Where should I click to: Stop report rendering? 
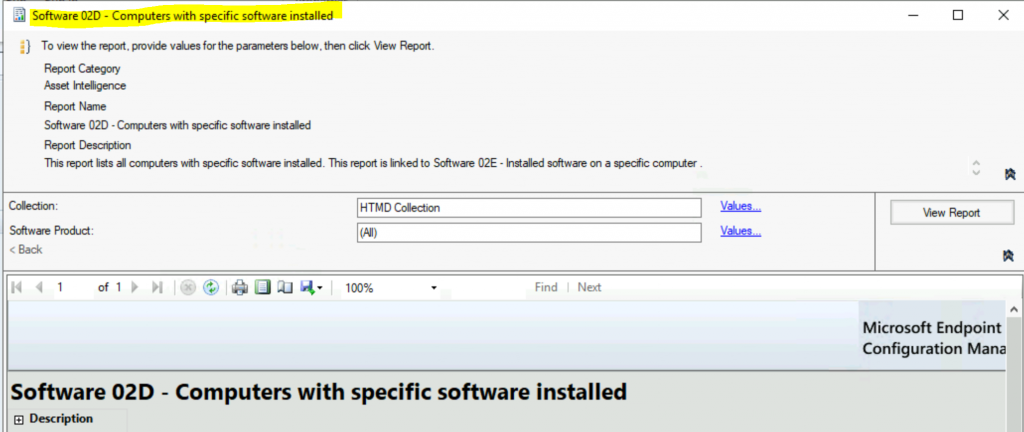[188, 288]
